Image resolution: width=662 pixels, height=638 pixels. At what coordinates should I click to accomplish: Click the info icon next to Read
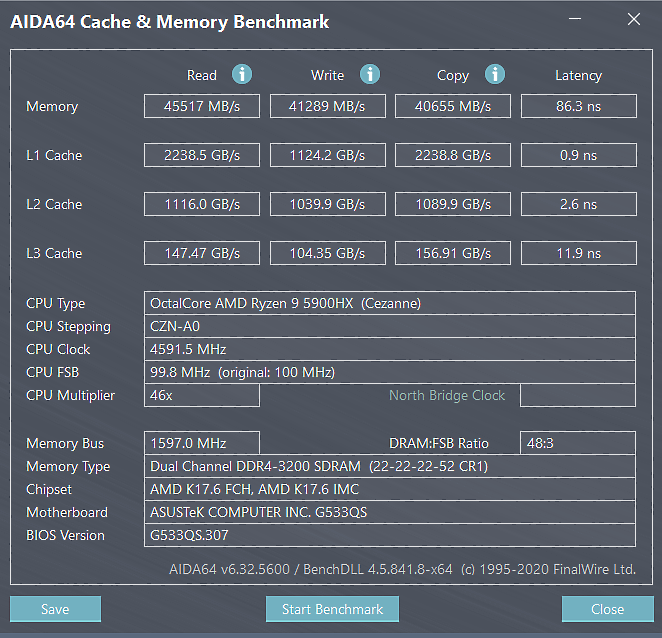click(x=242, y=74)
